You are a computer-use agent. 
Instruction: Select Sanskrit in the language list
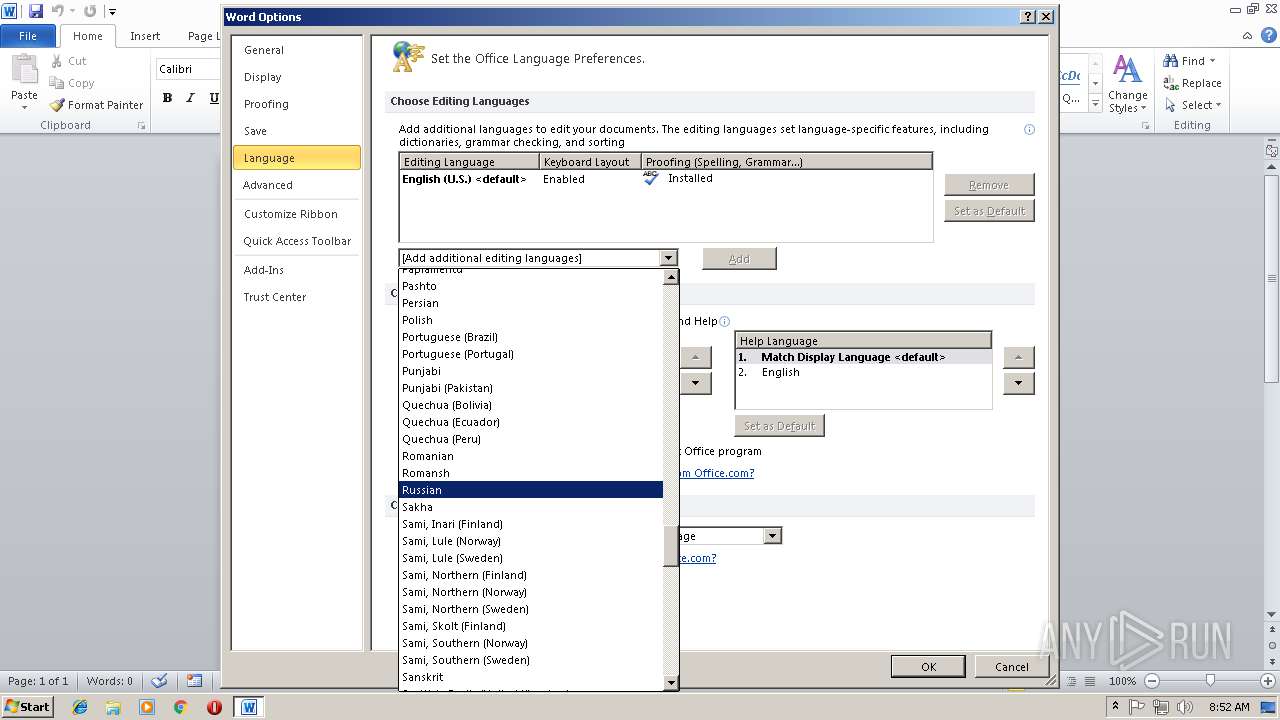click(x=530, y=677)
